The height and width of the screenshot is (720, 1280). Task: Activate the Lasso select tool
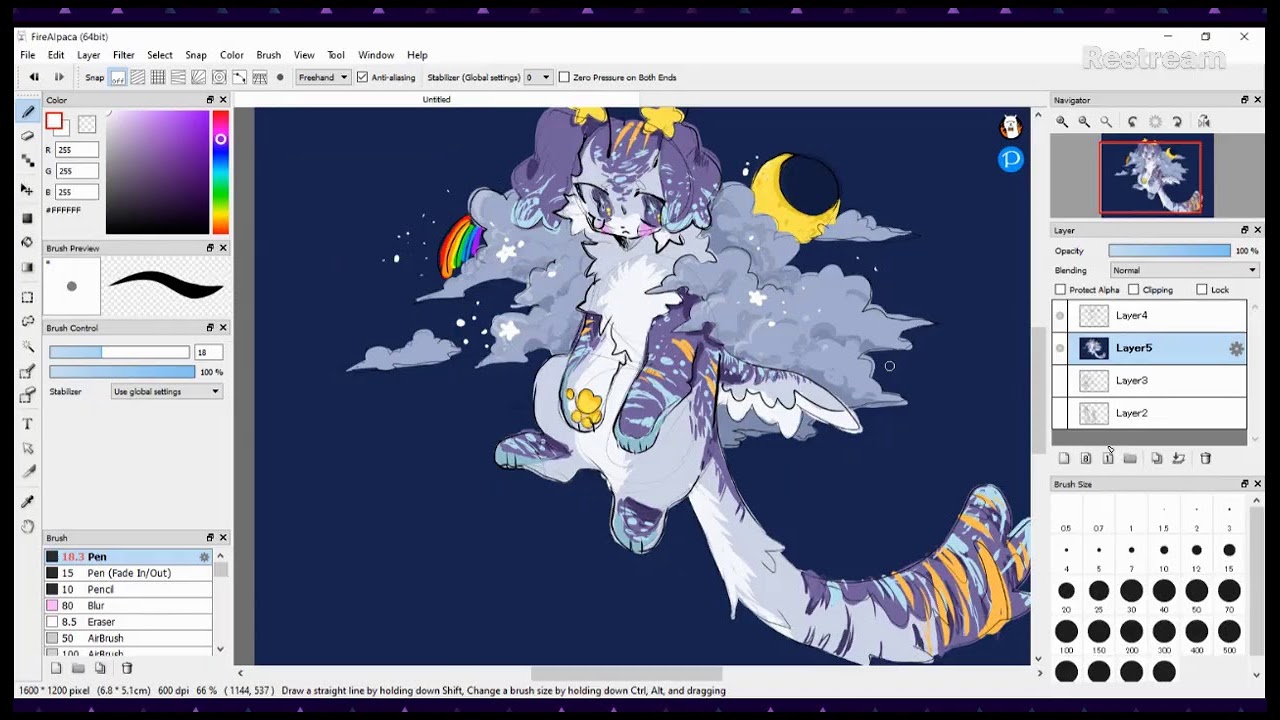click(x=28, y=321)
